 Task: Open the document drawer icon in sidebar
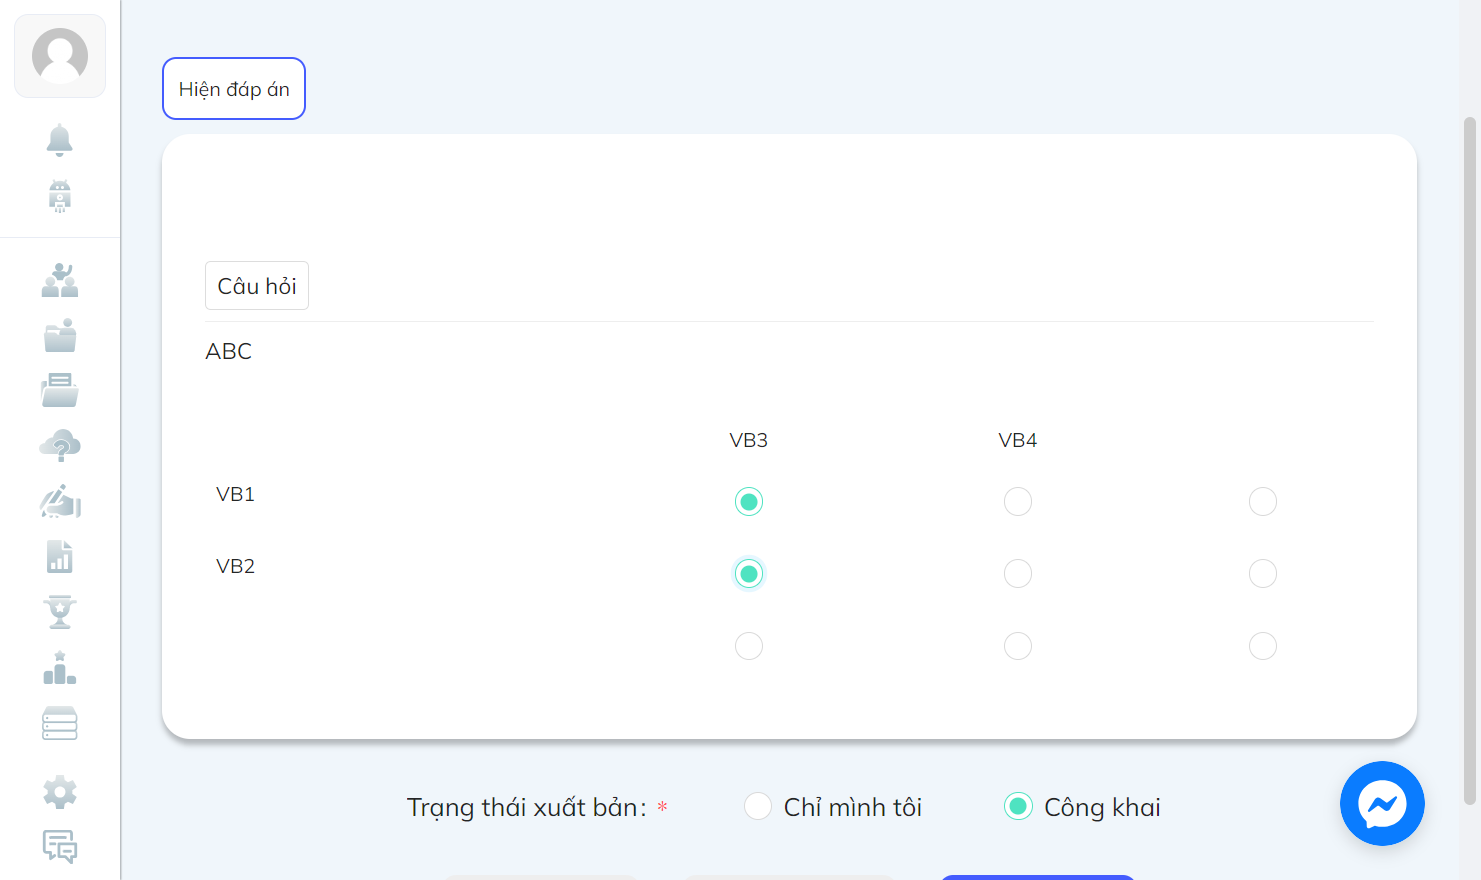(60, 390)
